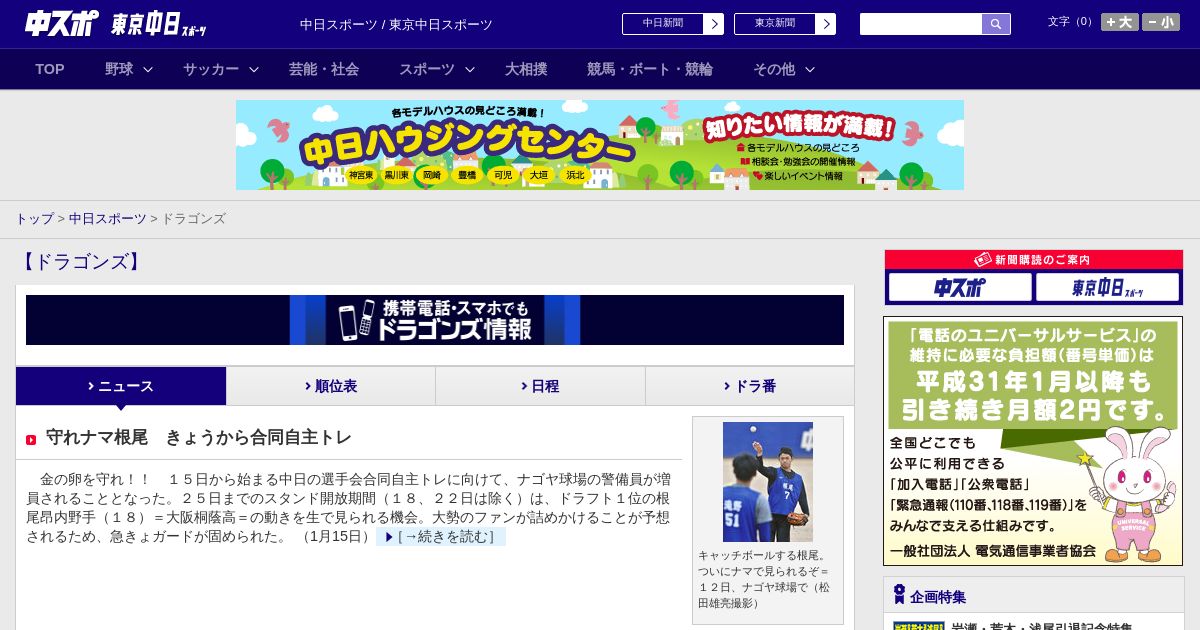Click the 文字（0） label
The image size is (1200, 630).
click(x=1071, y=22)
